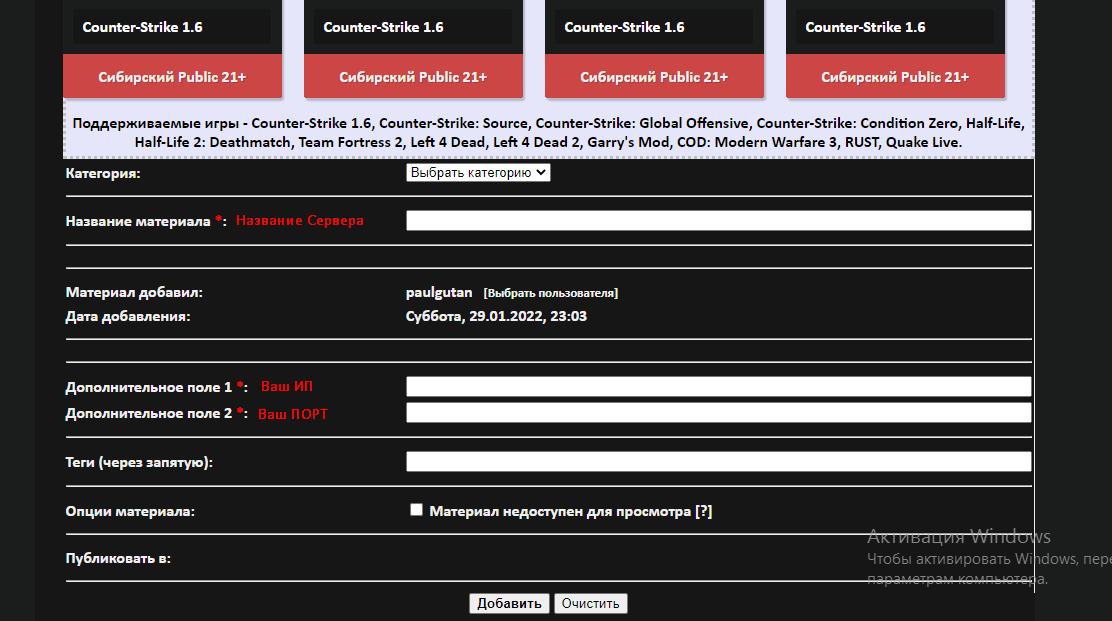Submit the form with "Добавить"
Screen dimensions: 1112x621
(x=509, y=603)
